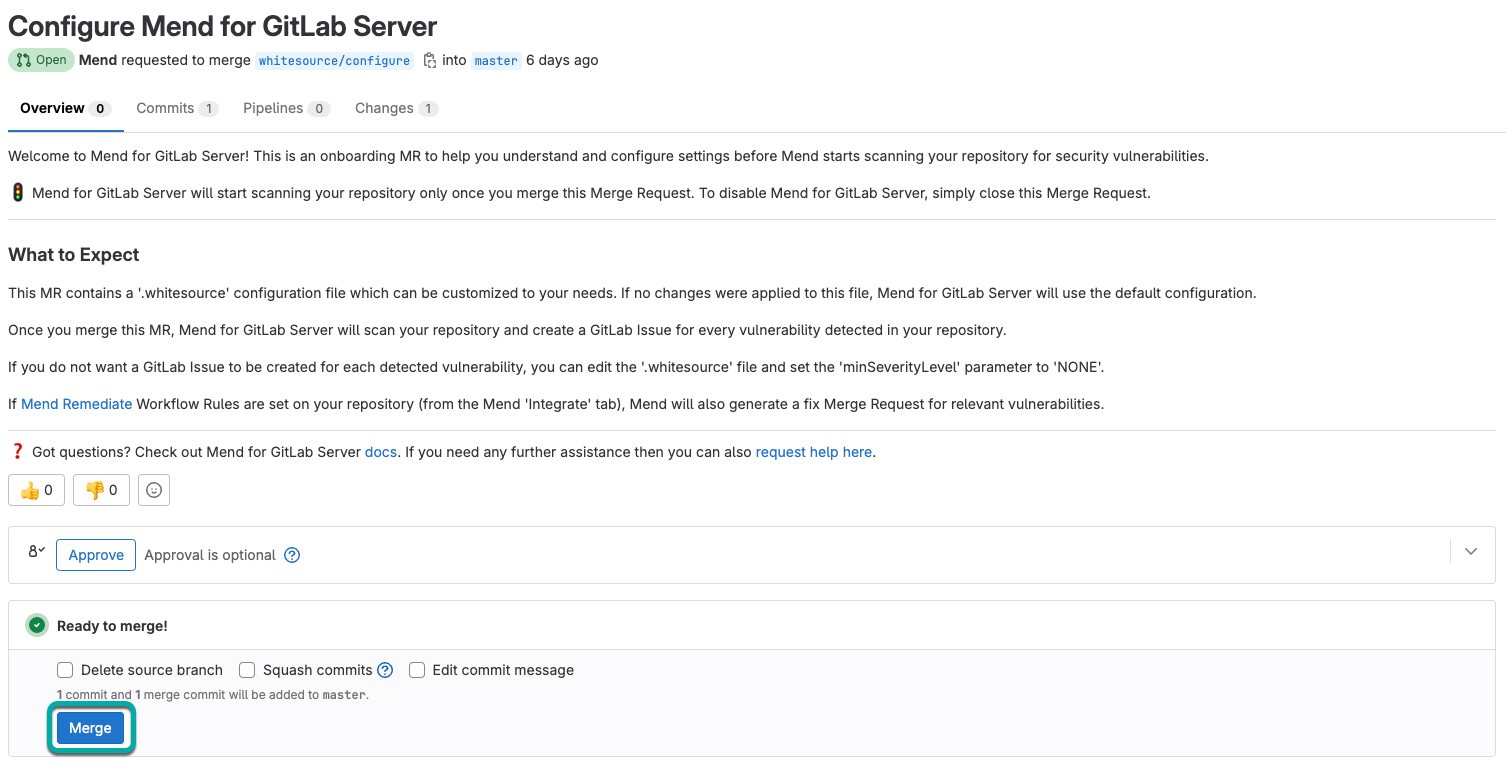The width and height of the screenshot is (1506, 768).
Task: Switch to the Commits tab
Action: point(176,108)
